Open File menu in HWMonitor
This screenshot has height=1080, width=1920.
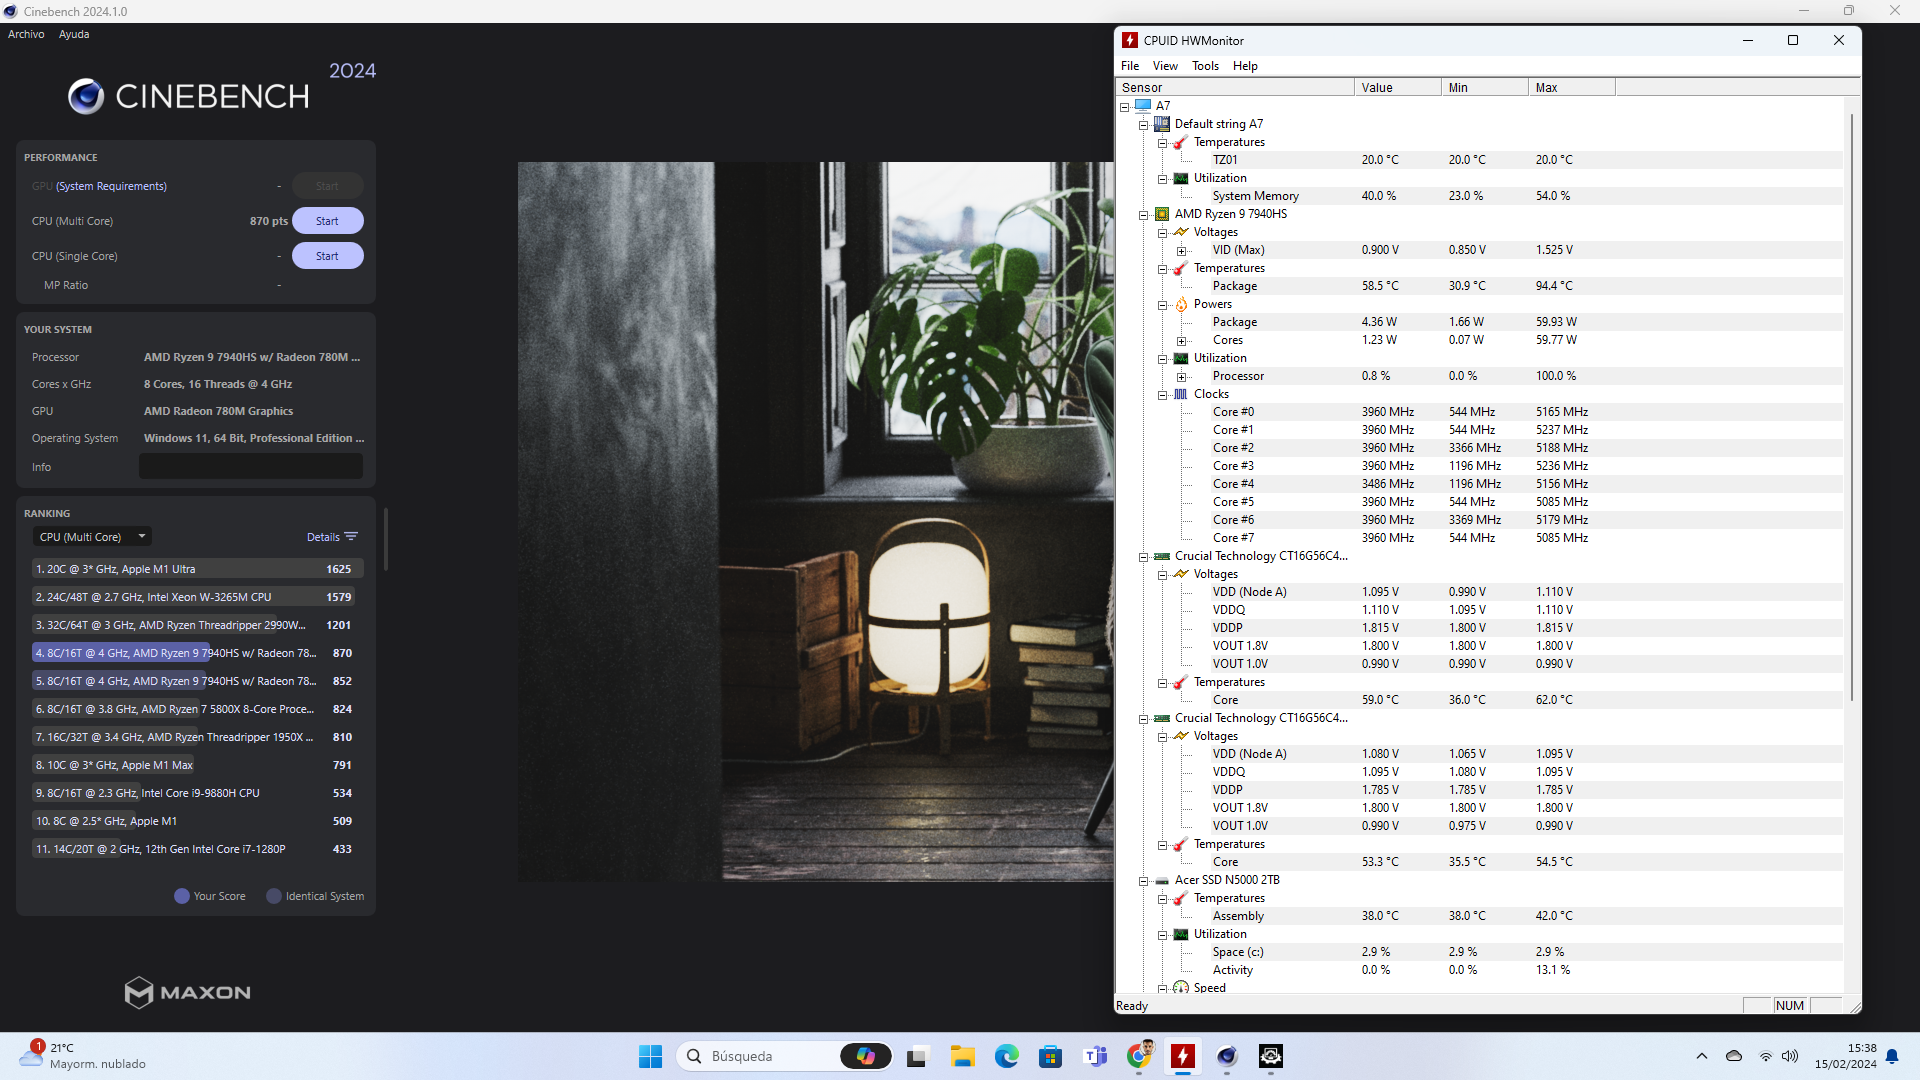click(x=1130, y=66)
